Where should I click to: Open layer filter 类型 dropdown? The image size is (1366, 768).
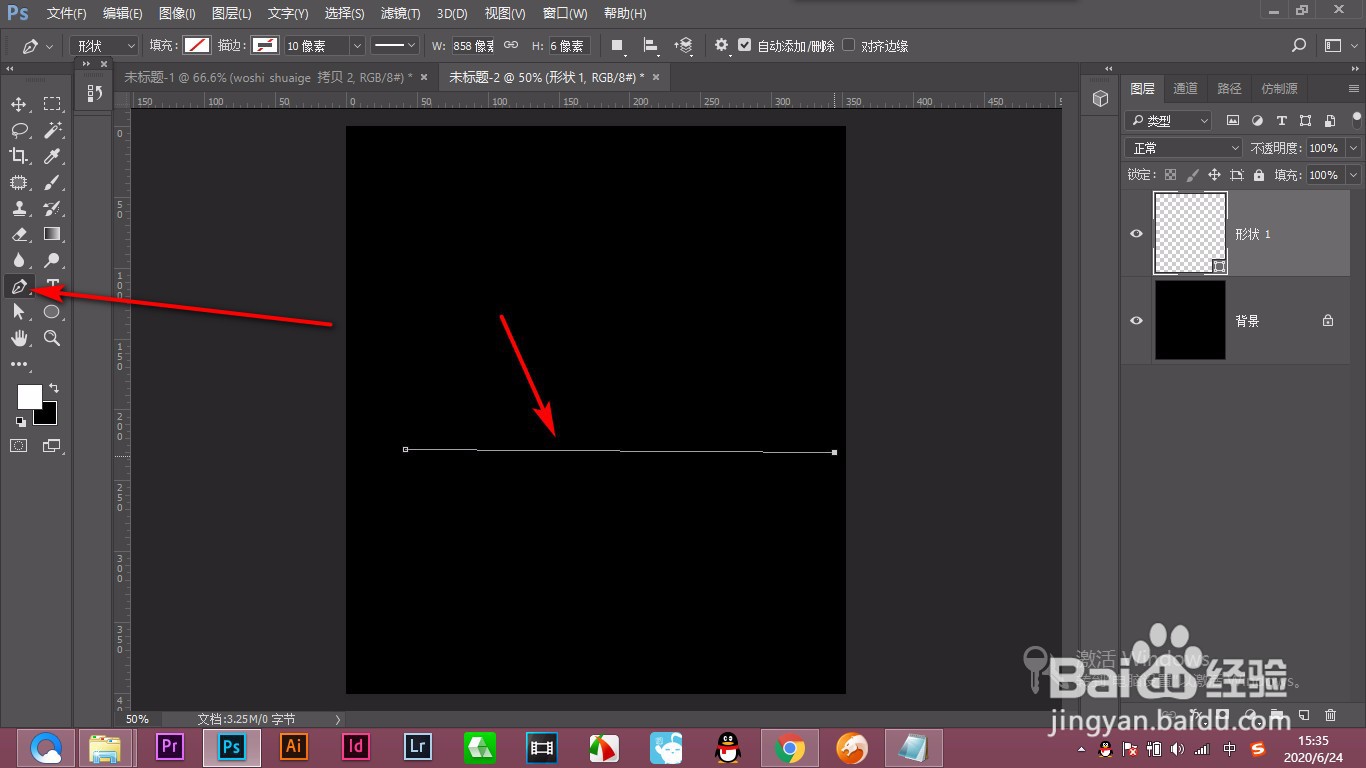pyautogui.click(x=1168, y=120)
